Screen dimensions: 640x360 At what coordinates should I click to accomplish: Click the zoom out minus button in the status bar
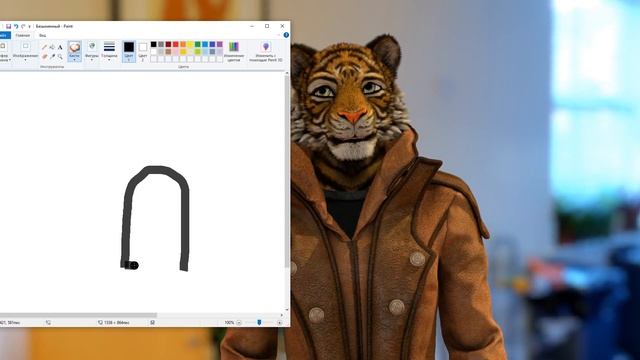click(x=239, y=322)
